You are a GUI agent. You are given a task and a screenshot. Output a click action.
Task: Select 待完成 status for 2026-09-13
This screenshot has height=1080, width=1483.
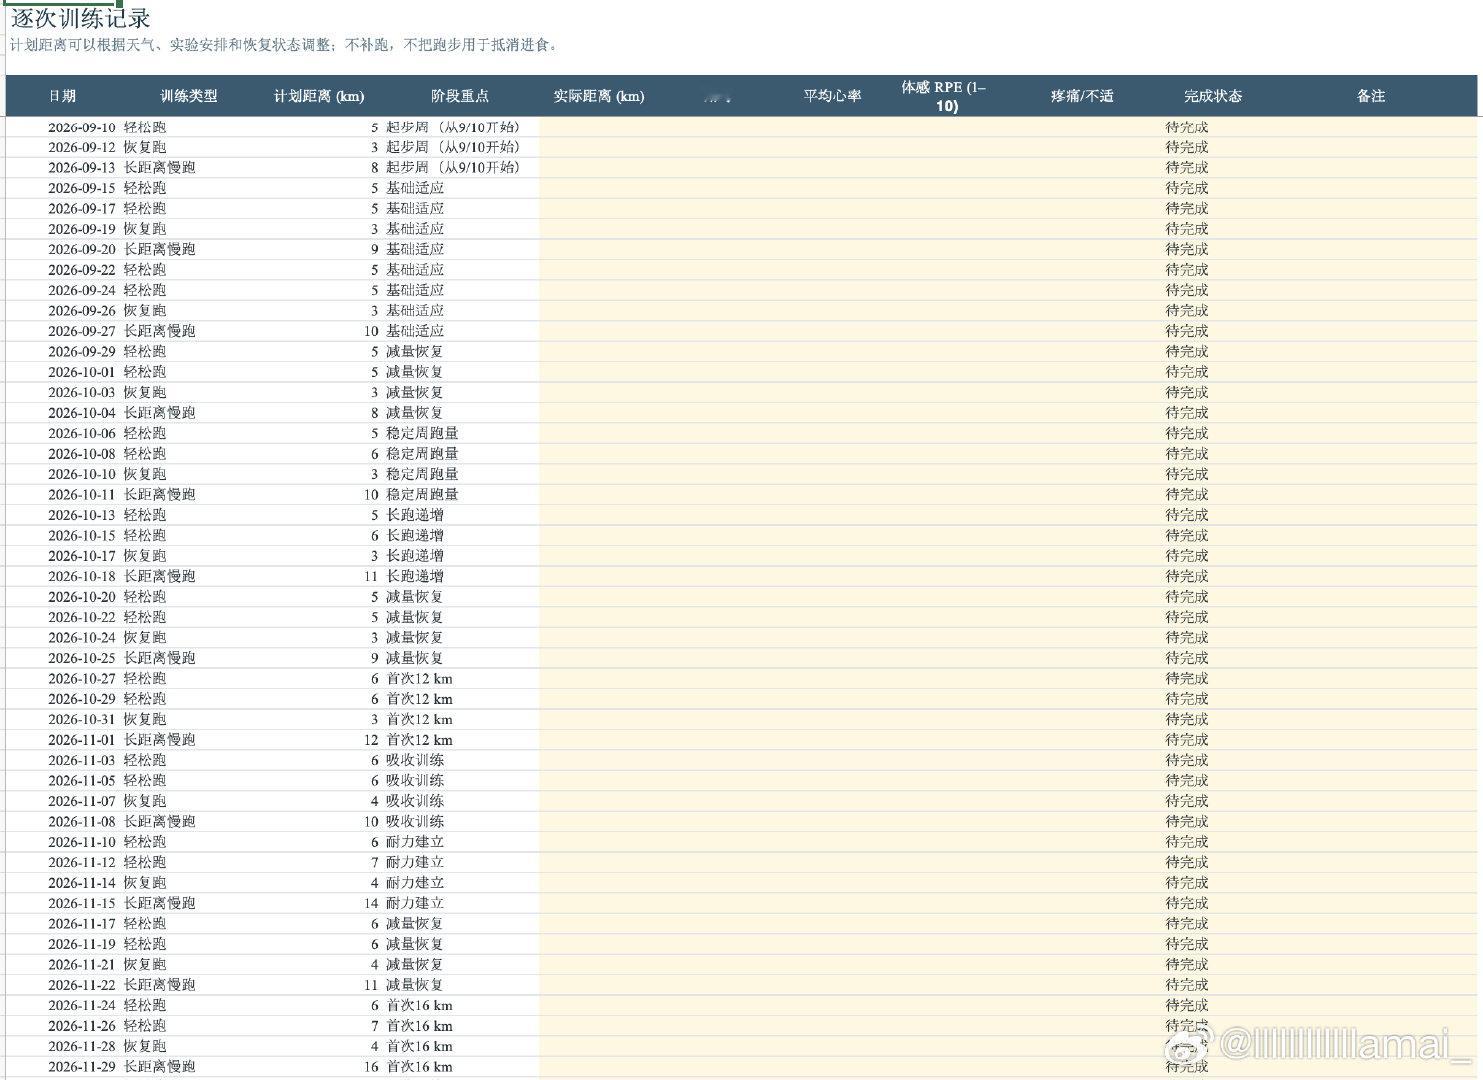point(1187,167)
